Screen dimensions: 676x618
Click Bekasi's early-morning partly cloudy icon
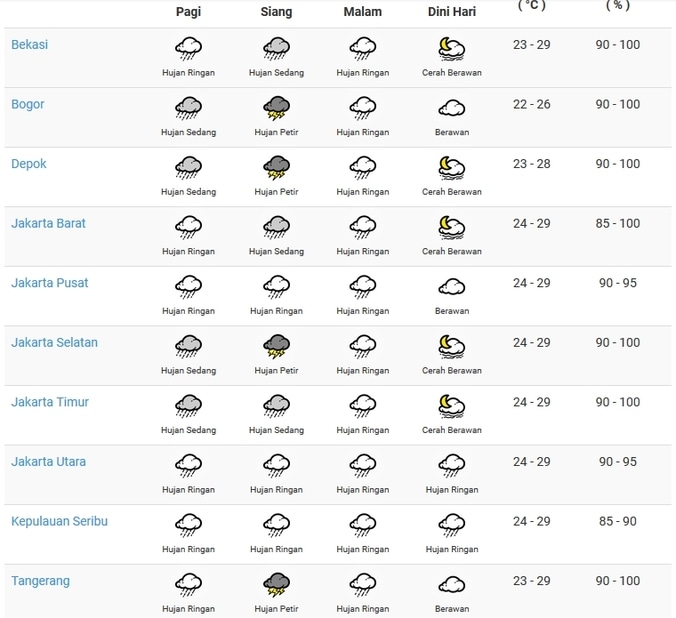point(451,48)
